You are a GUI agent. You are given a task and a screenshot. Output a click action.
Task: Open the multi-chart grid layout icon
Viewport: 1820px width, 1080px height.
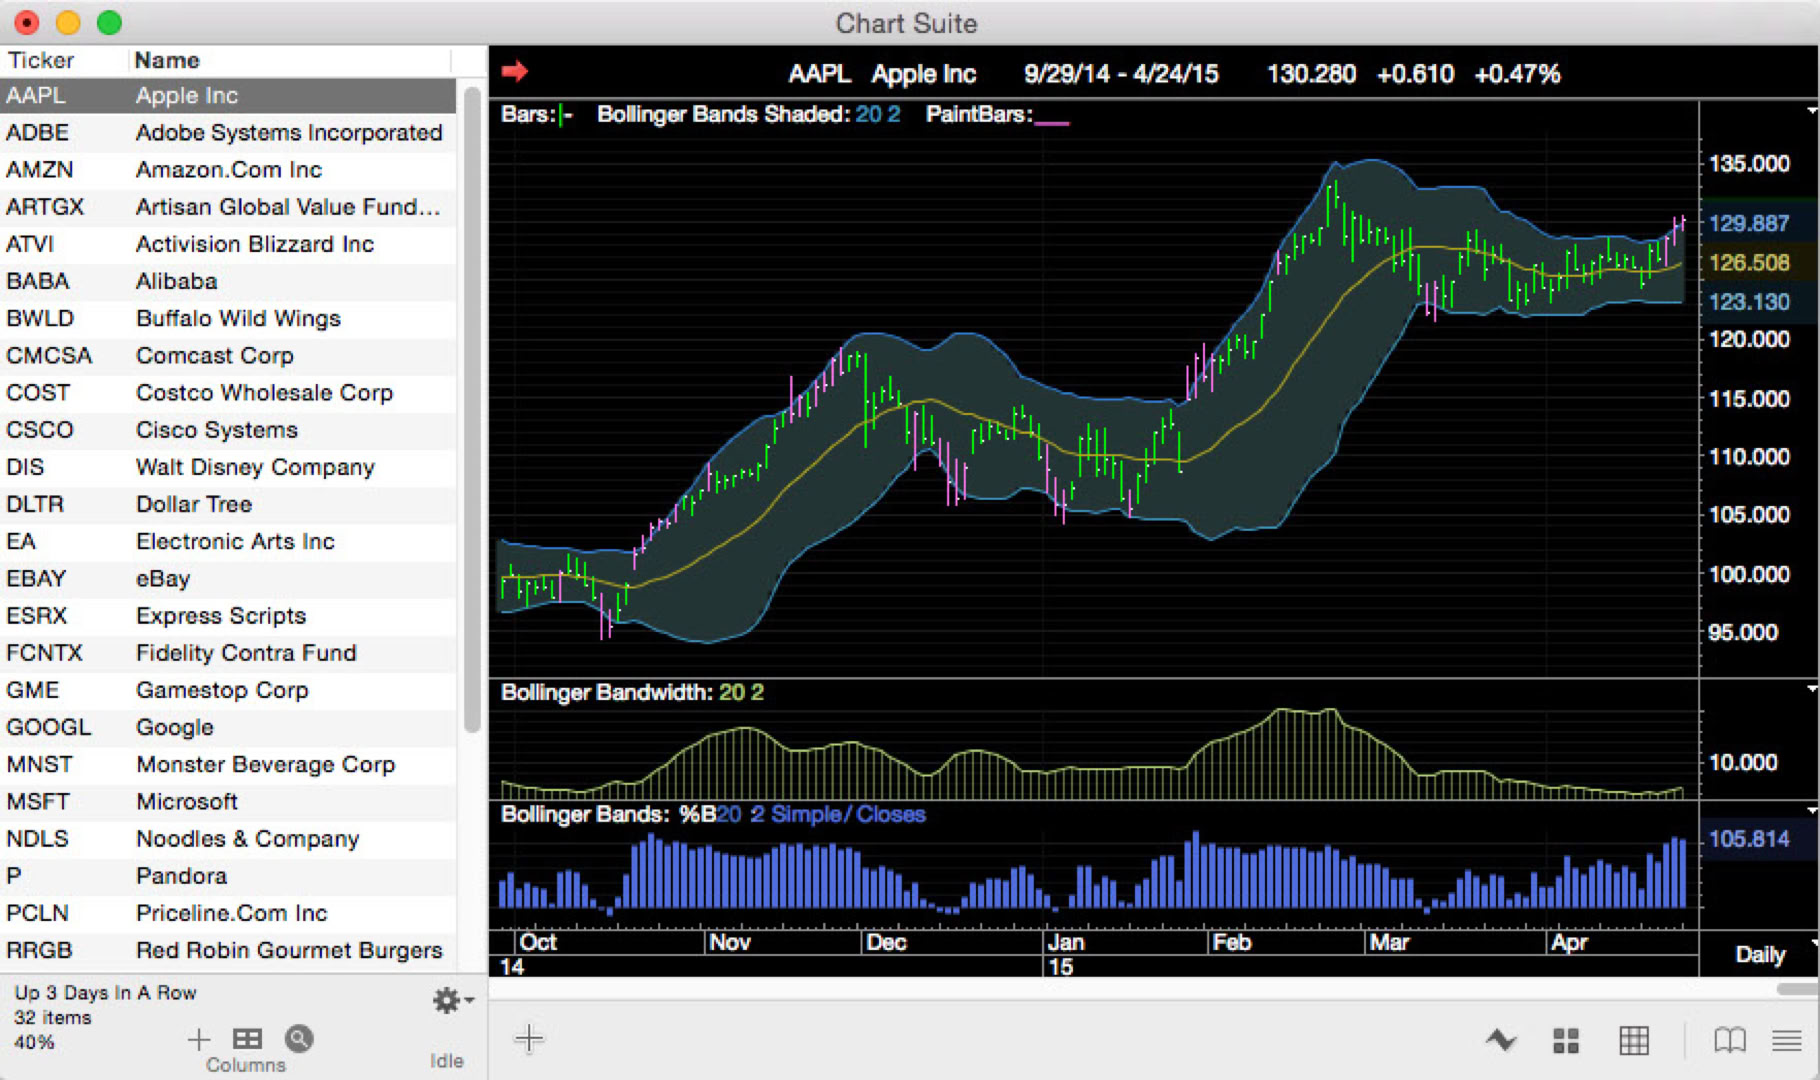click(x=1567, y=1040)
